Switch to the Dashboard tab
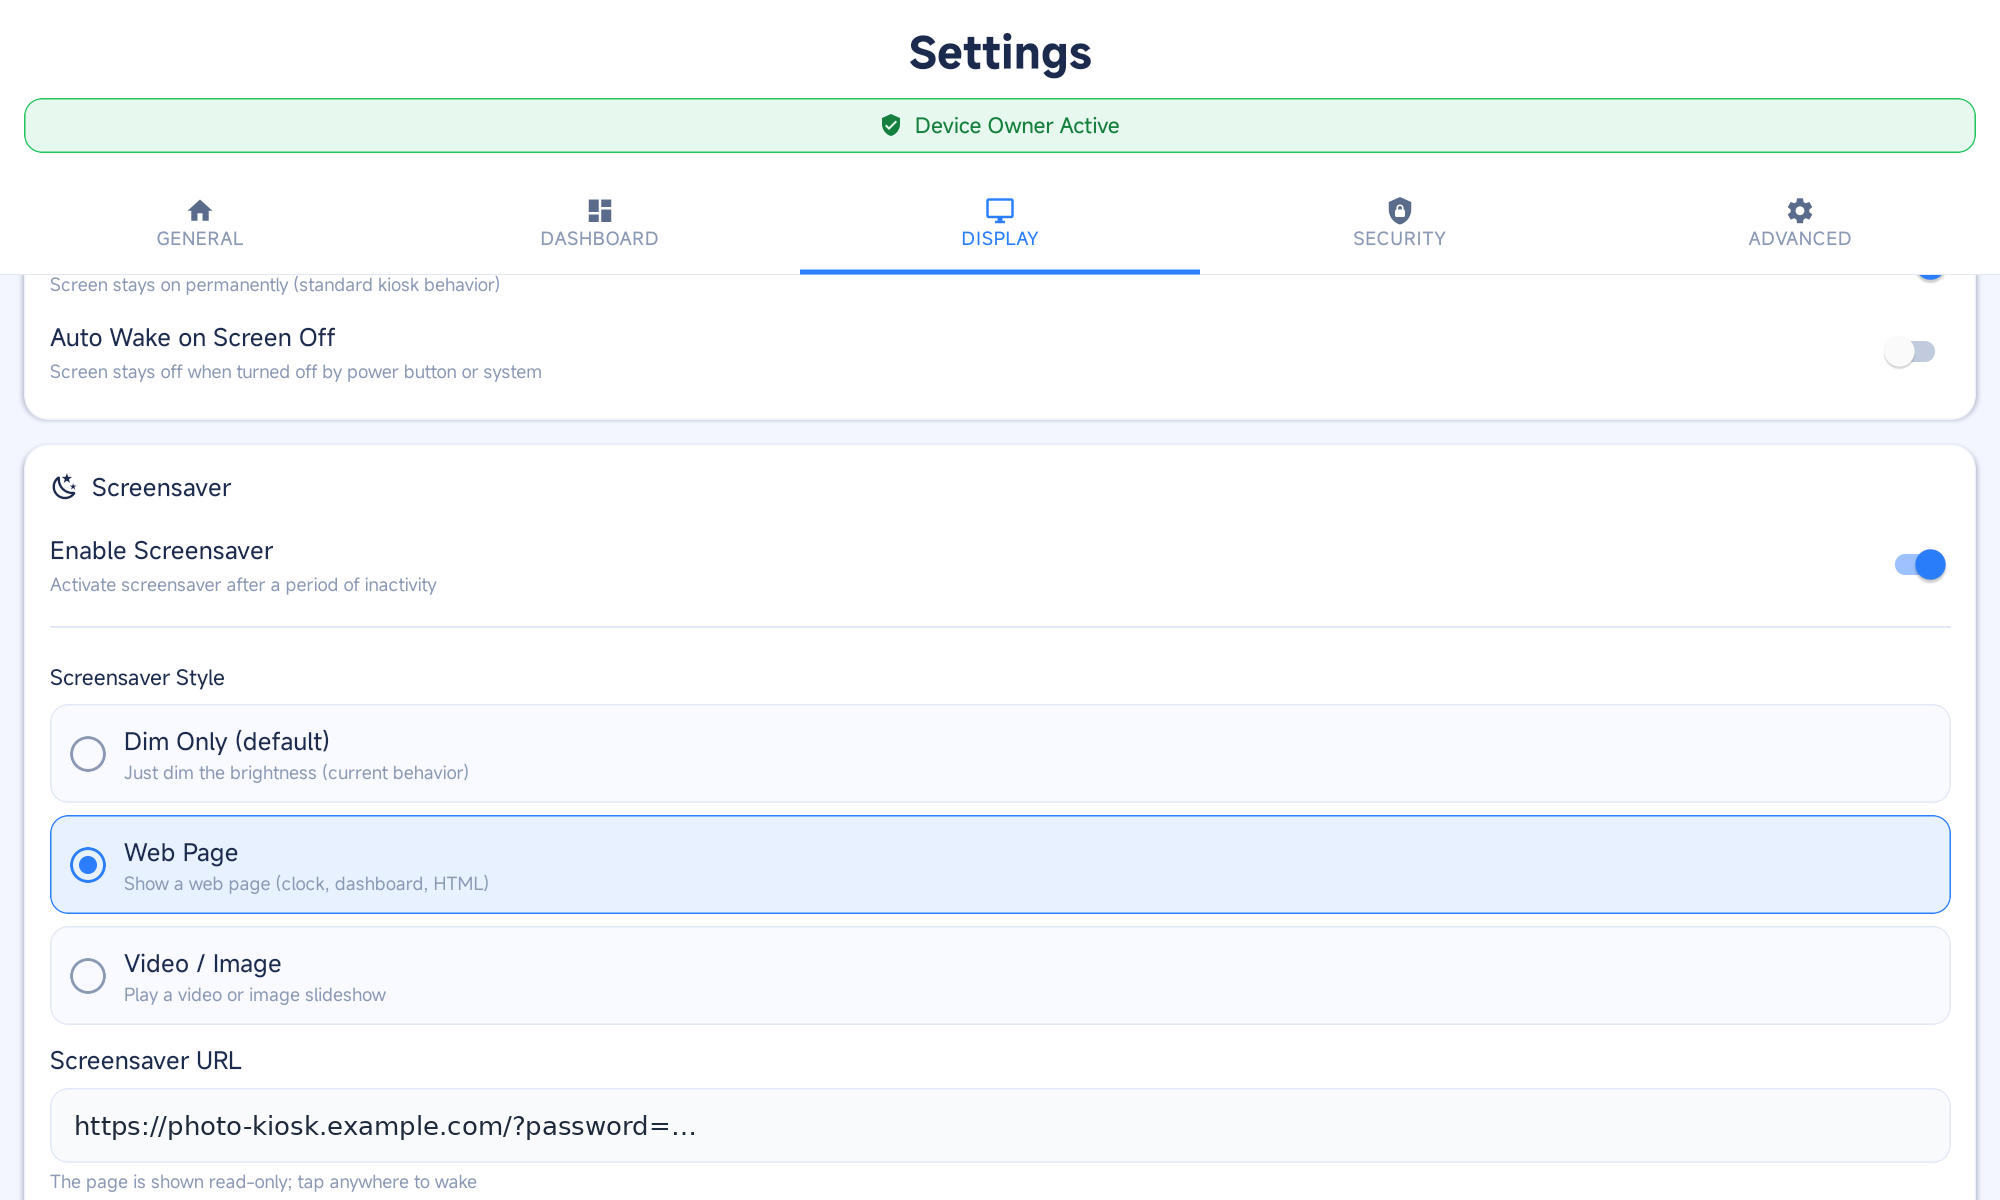 tap(600, 224)
